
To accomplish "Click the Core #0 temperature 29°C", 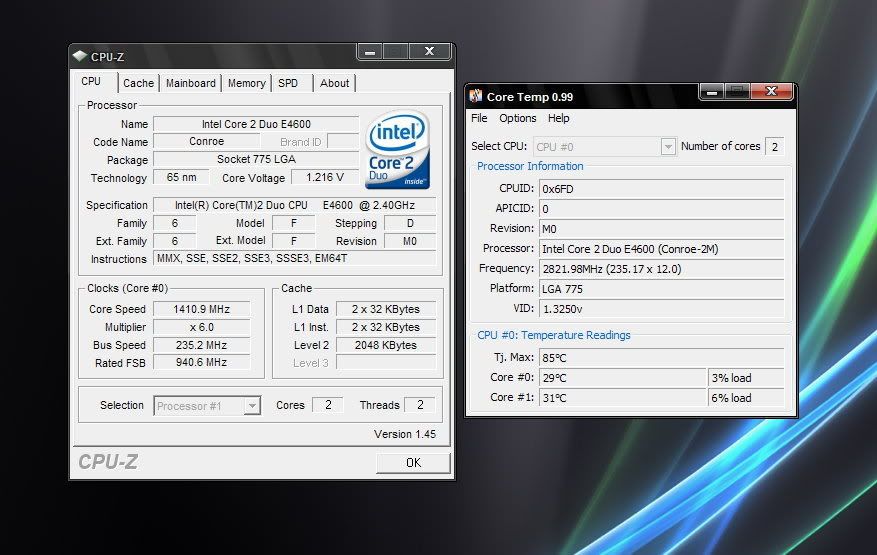I will click(623, 378).
